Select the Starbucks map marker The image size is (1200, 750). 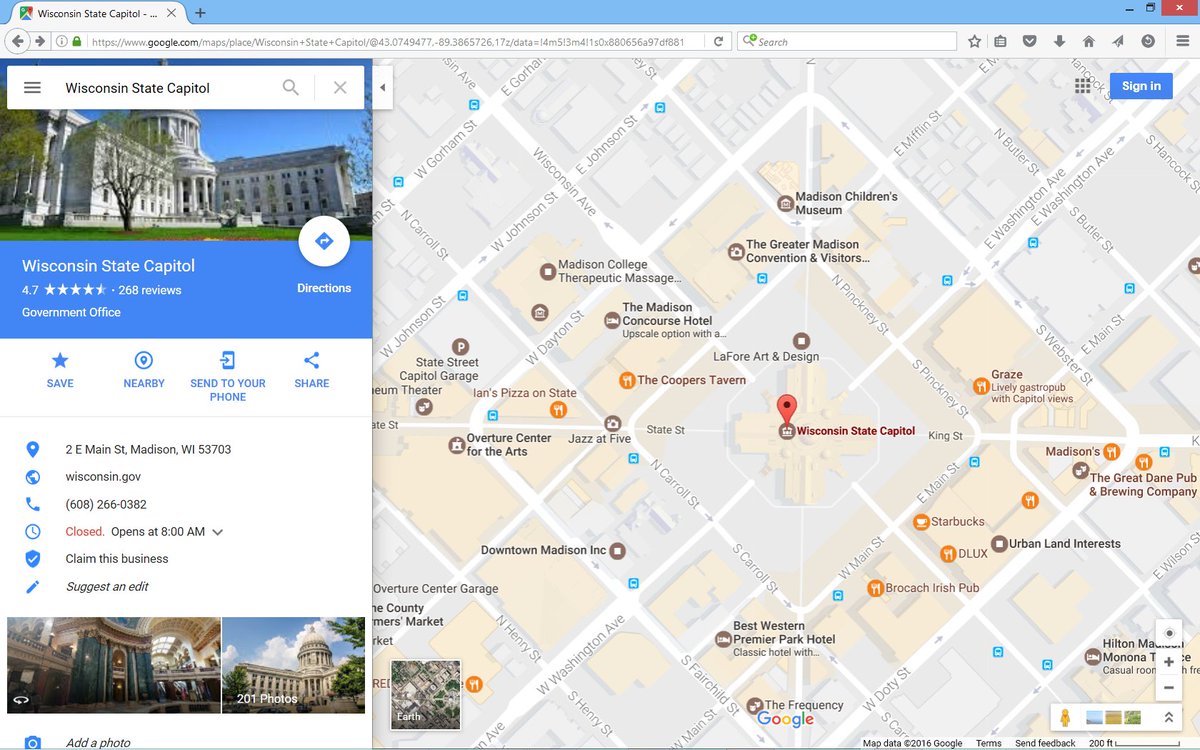point(921,522)
